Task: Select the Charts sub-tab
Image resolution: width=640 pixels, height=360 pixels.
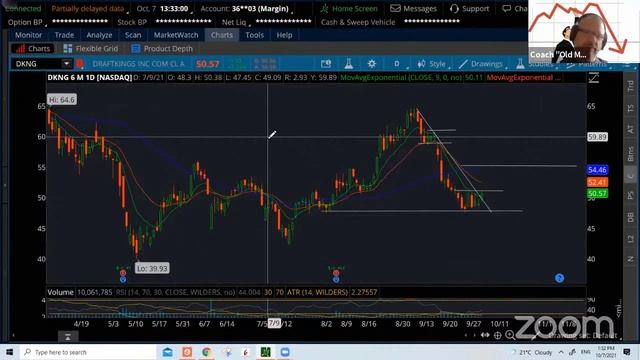Action: [32, 49]
